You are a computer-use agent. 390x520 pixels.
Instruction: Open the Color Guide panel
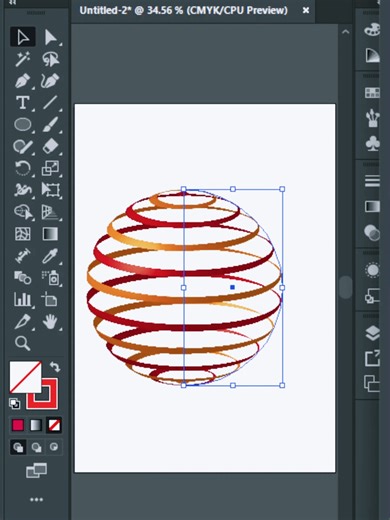click(x=372, y=55)
